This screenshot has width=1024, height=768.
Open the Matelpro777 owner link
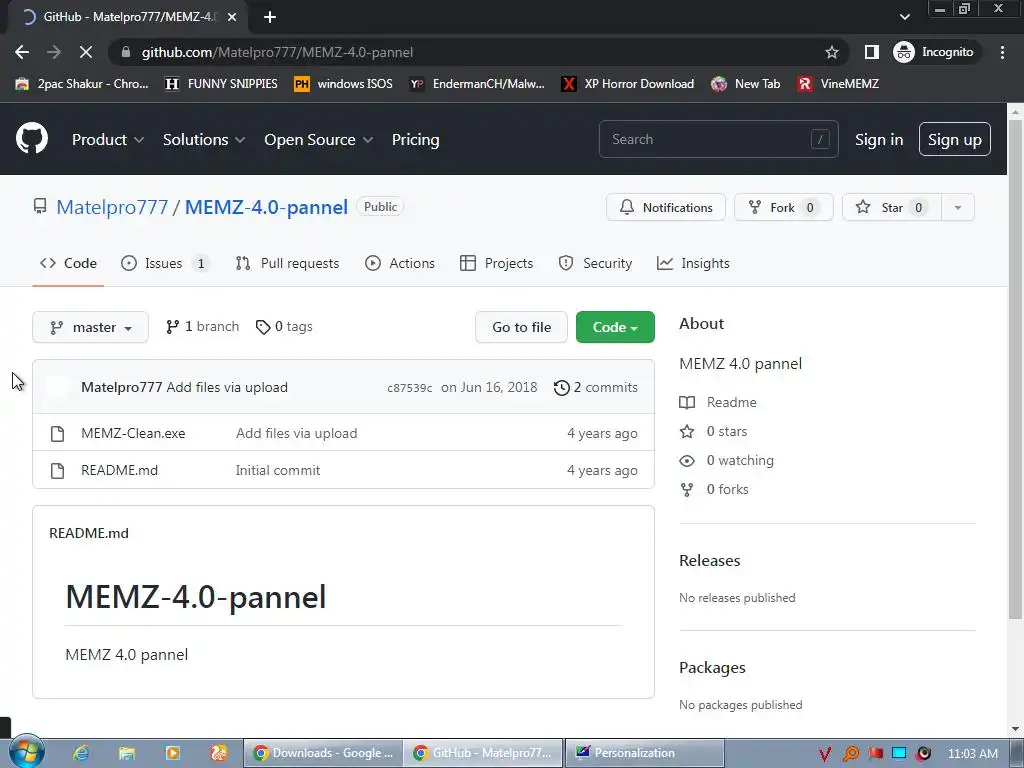point(112,207)
